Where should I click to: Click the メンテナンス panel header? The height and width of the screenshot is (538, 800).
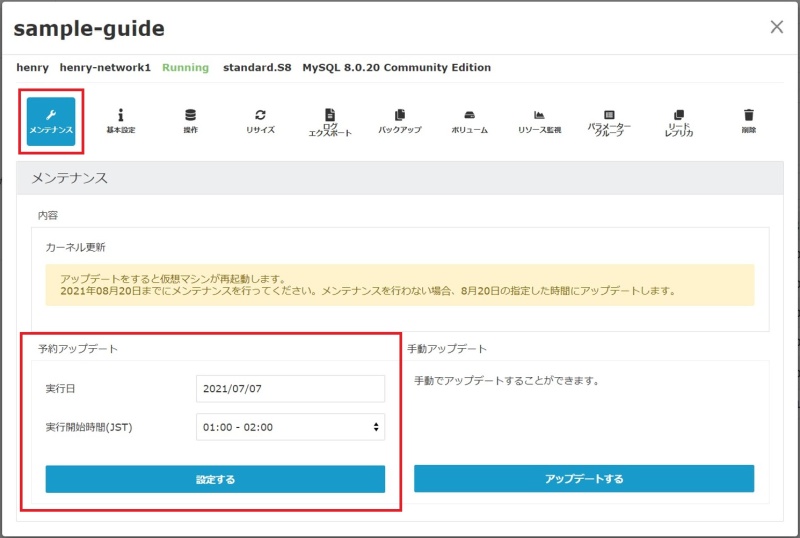400,178
